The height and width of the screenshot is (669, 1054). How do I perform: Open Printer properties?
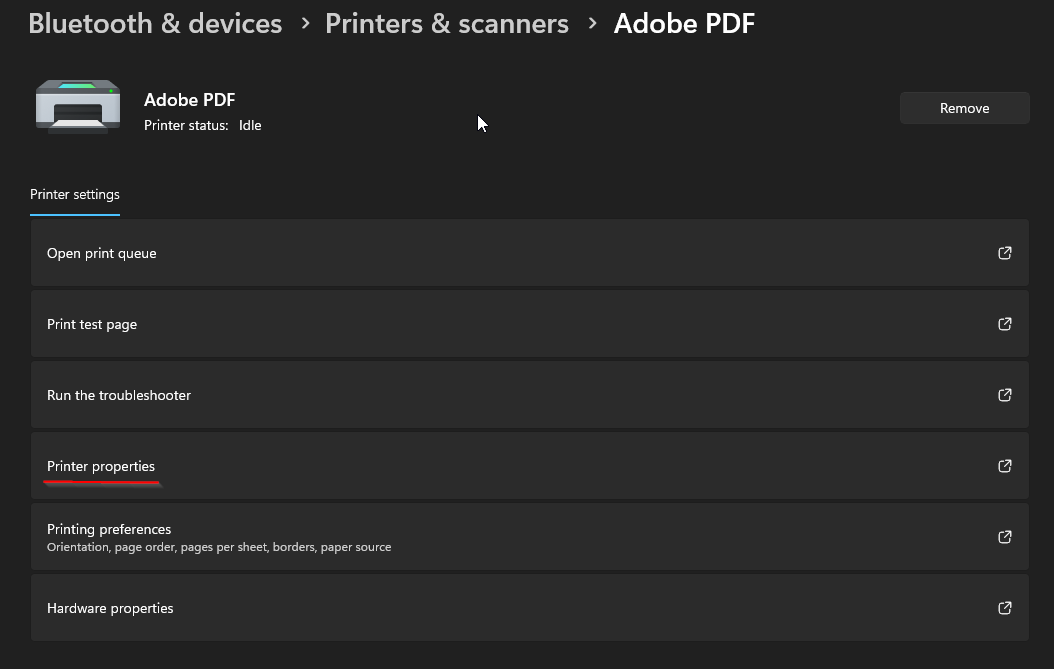(x=530, y=466)
